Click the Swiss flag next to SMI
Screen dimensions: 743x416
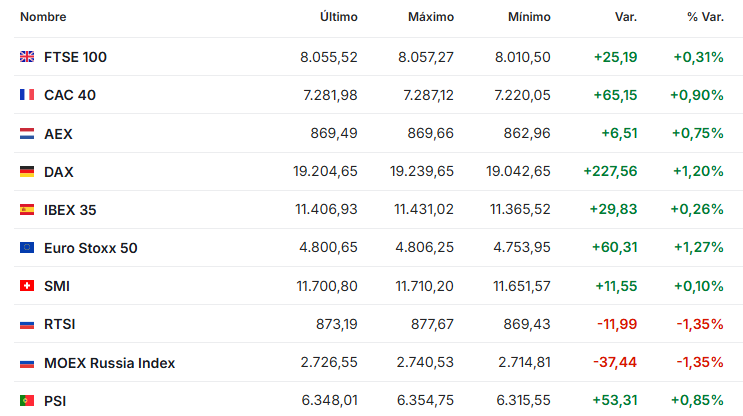27,286
